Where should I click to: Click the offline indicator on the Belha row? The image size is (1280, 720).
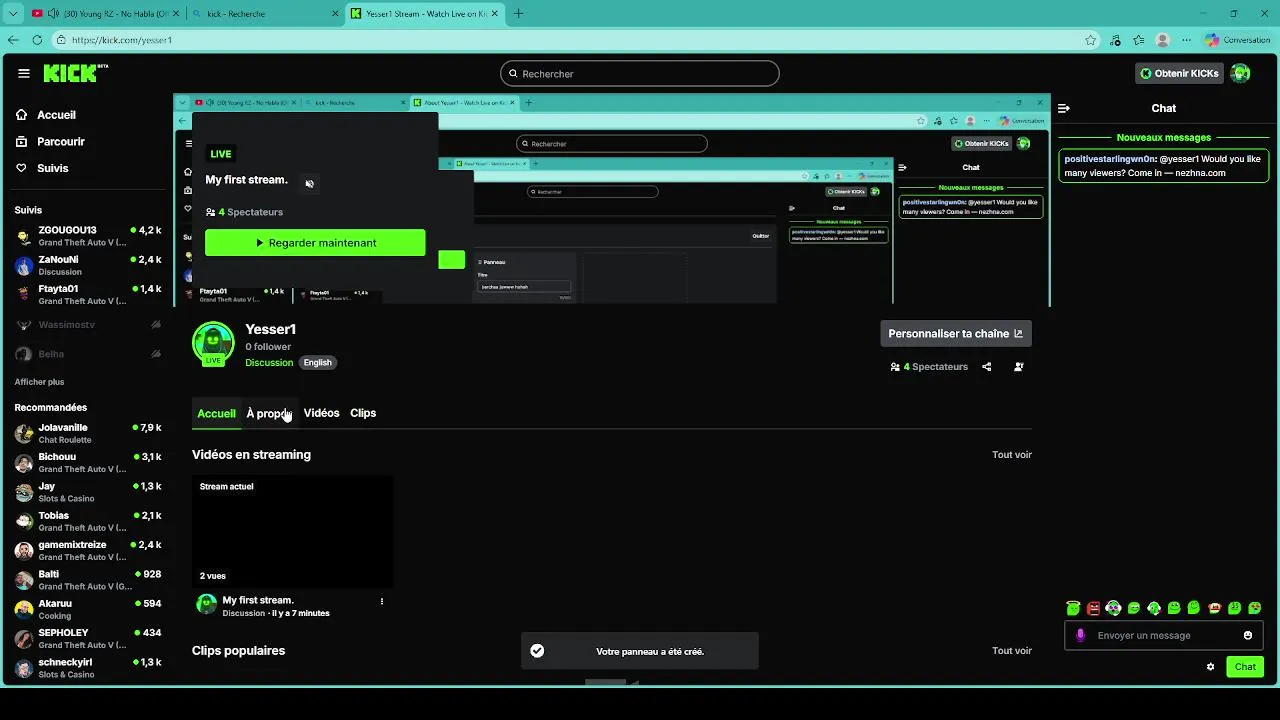coord(155,354)
